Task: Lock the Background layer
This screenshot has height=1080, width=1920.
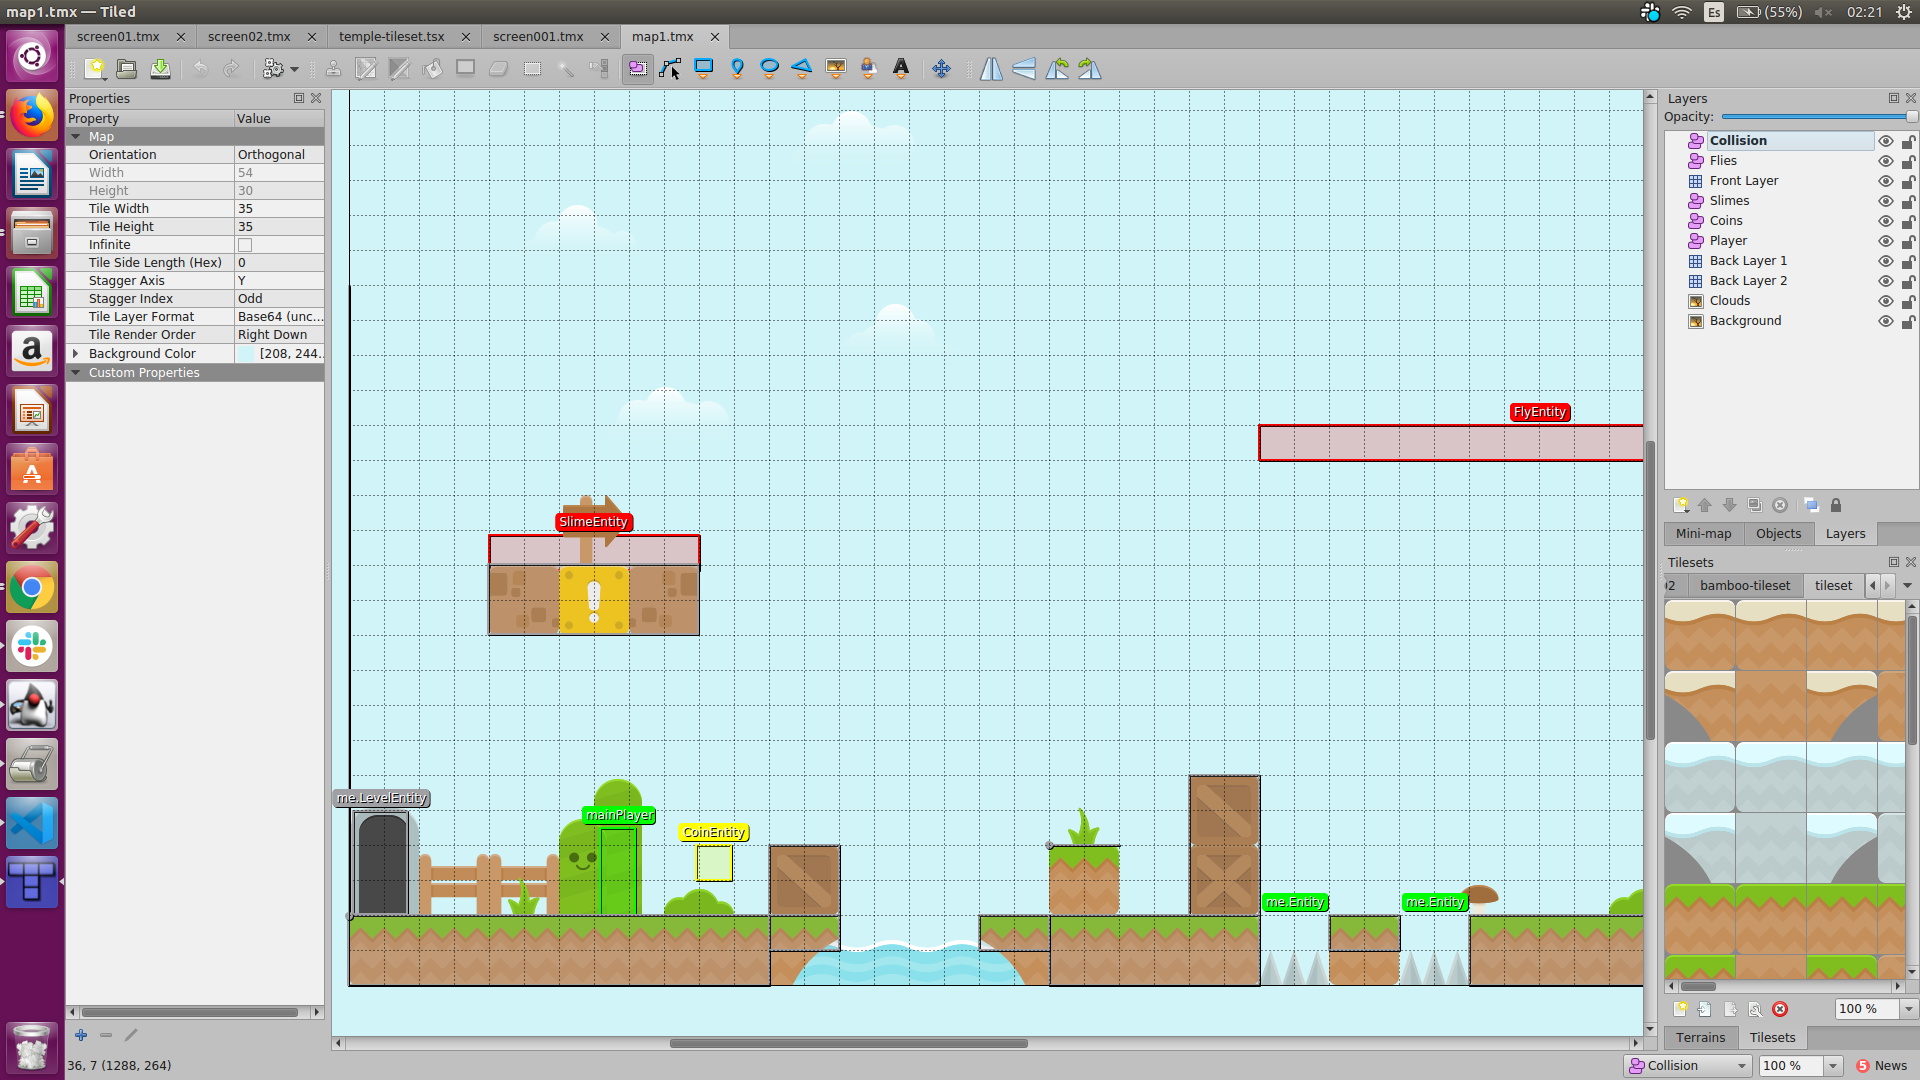Action: [x=1910, y=322]
